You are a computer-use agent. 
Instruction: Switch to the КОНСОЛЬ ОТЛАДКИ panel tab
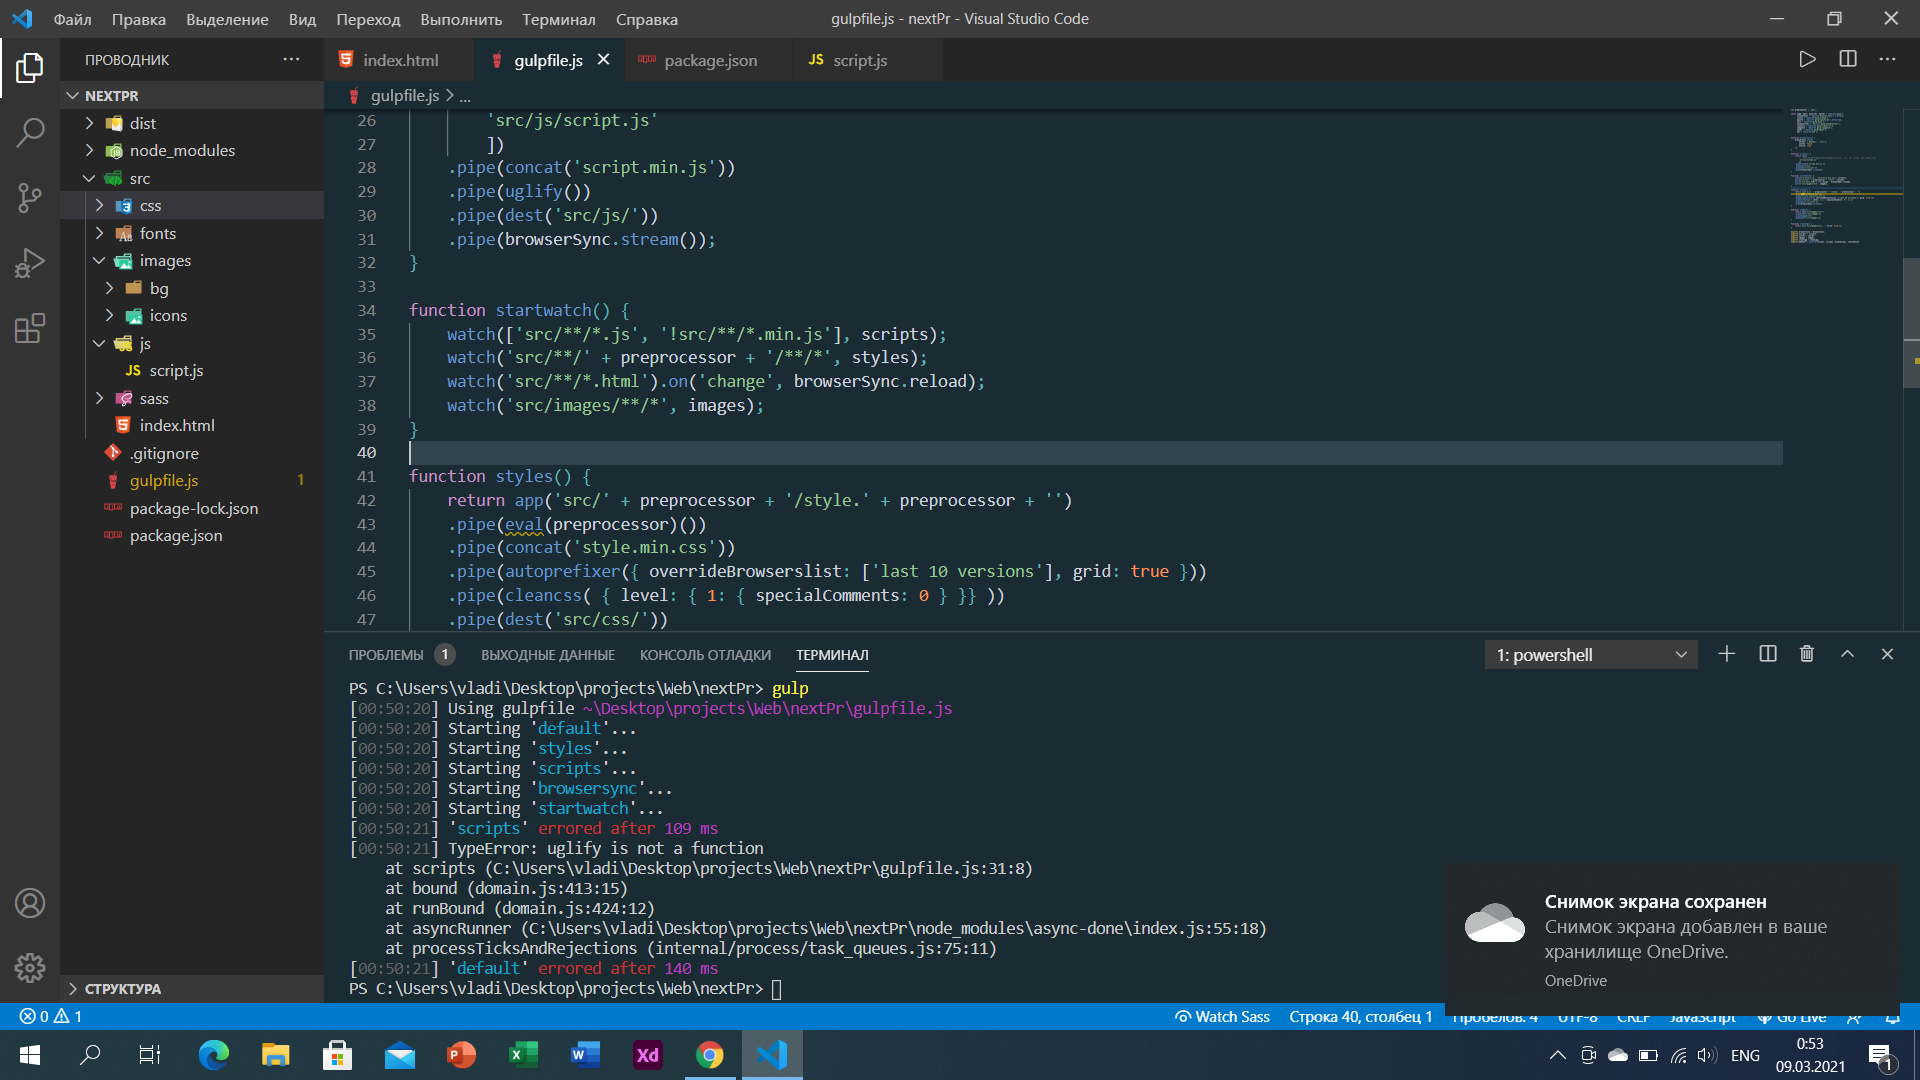tap(705, 655)
